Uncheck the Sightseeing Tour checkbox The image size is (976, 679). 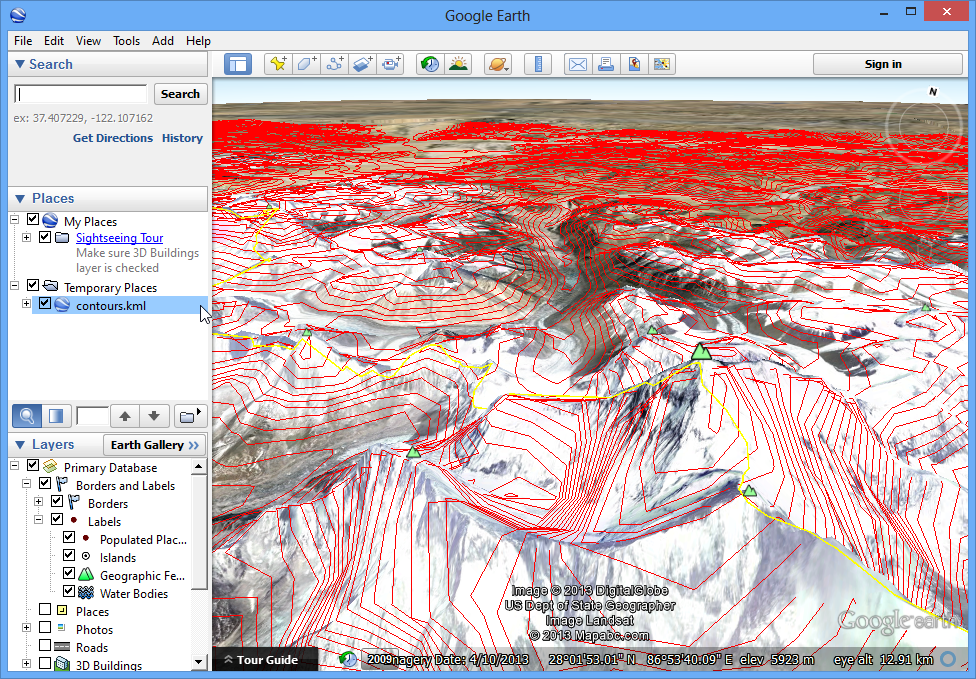[x=45, y=237]
